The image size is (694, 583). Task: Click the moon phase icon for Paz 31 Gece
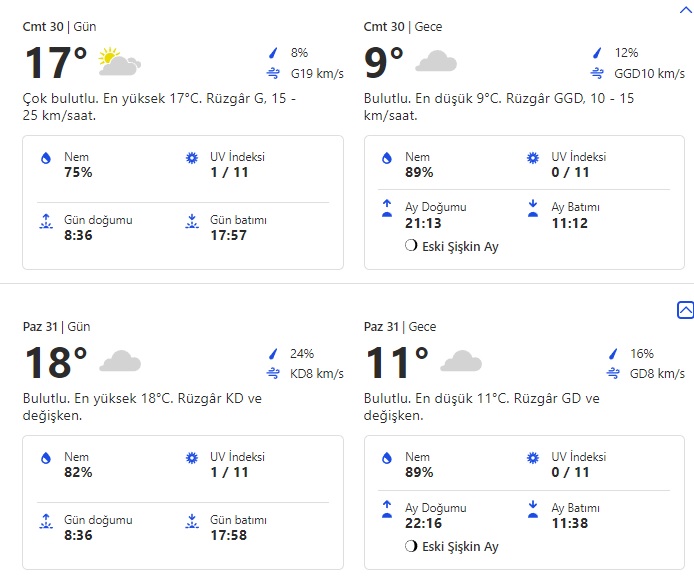[410, 546]
